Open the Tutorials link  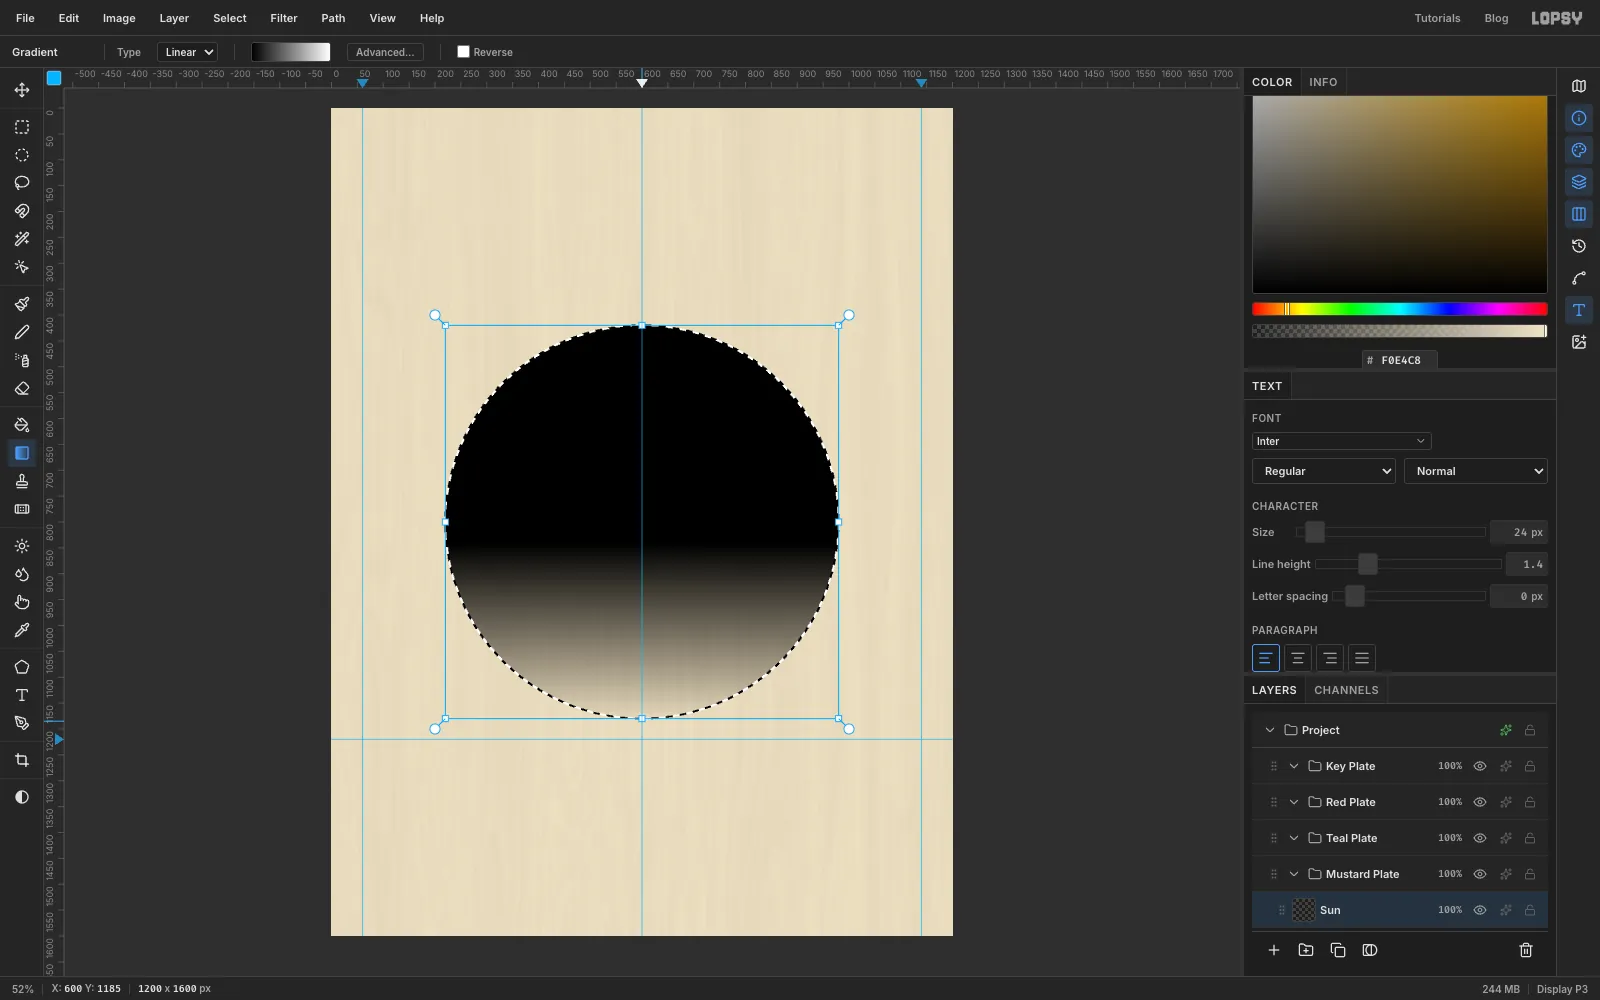click(1437, 18)
